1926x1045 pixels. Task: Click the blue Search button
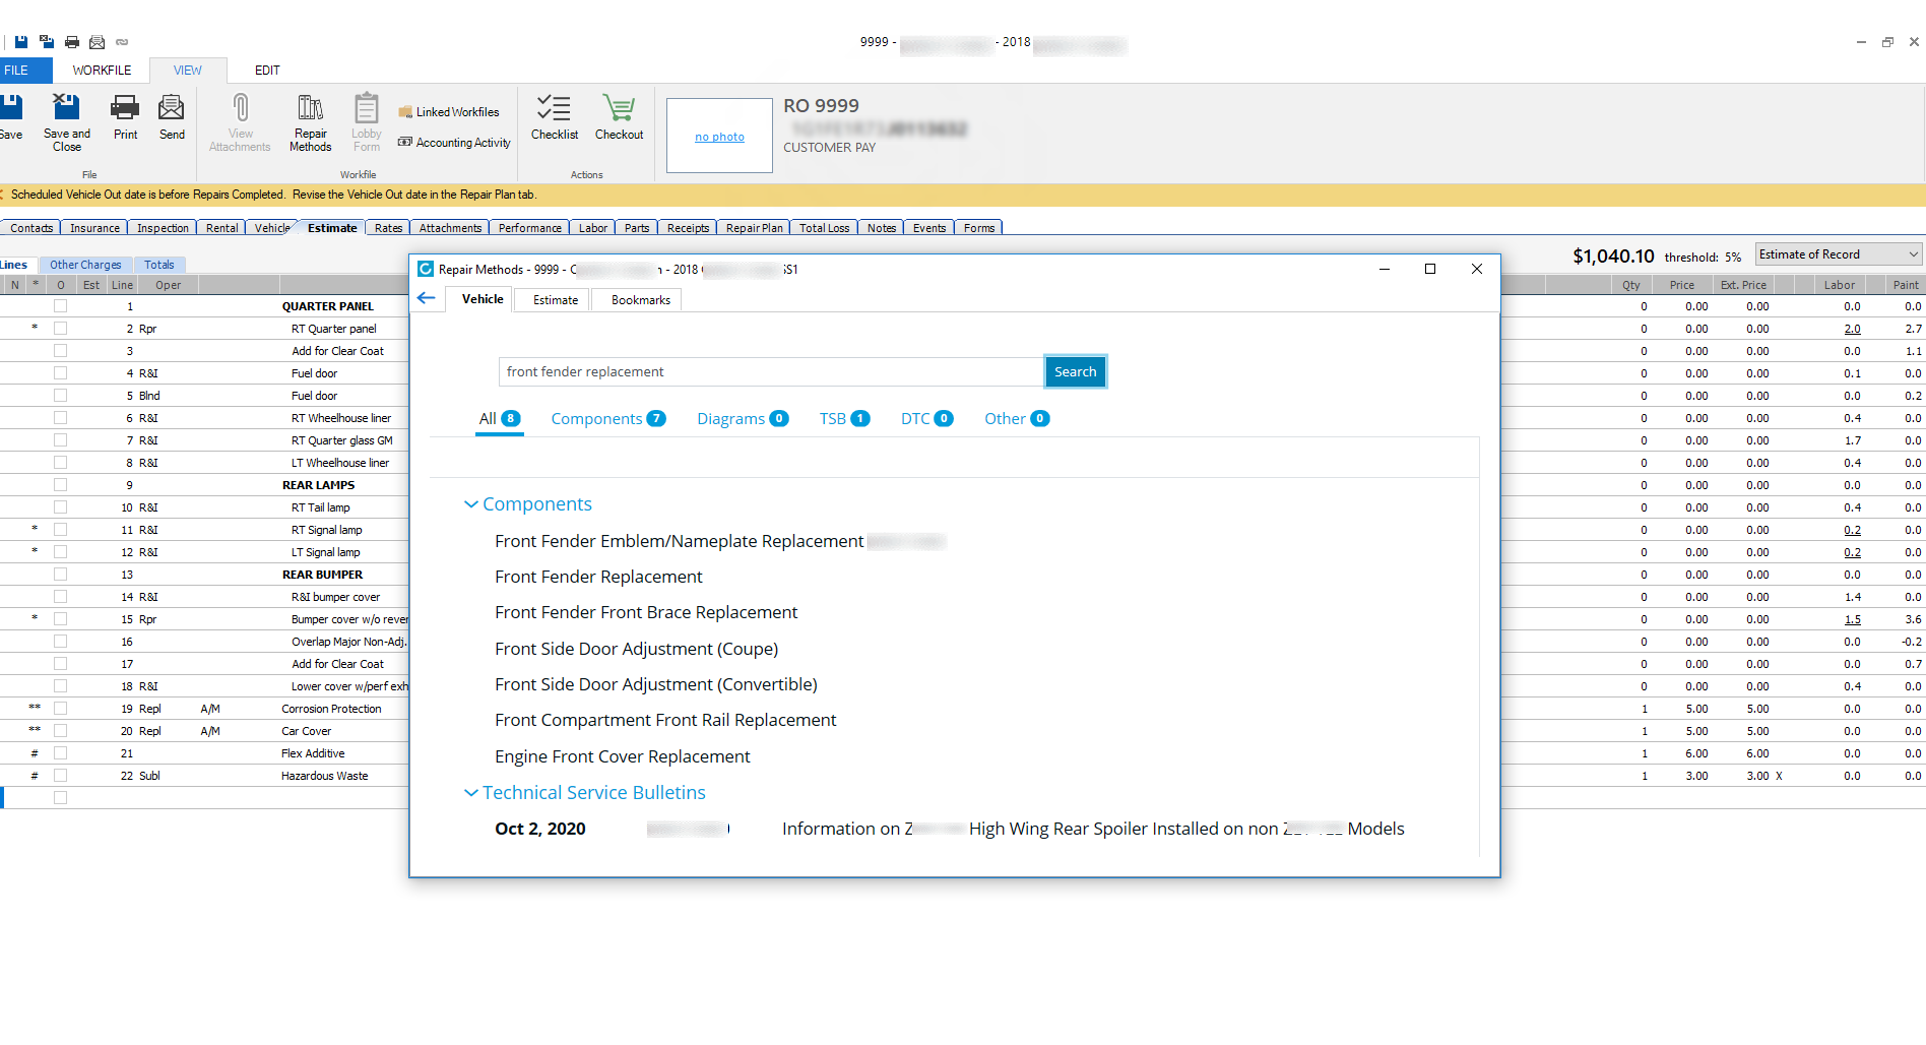pos(1075,372)
